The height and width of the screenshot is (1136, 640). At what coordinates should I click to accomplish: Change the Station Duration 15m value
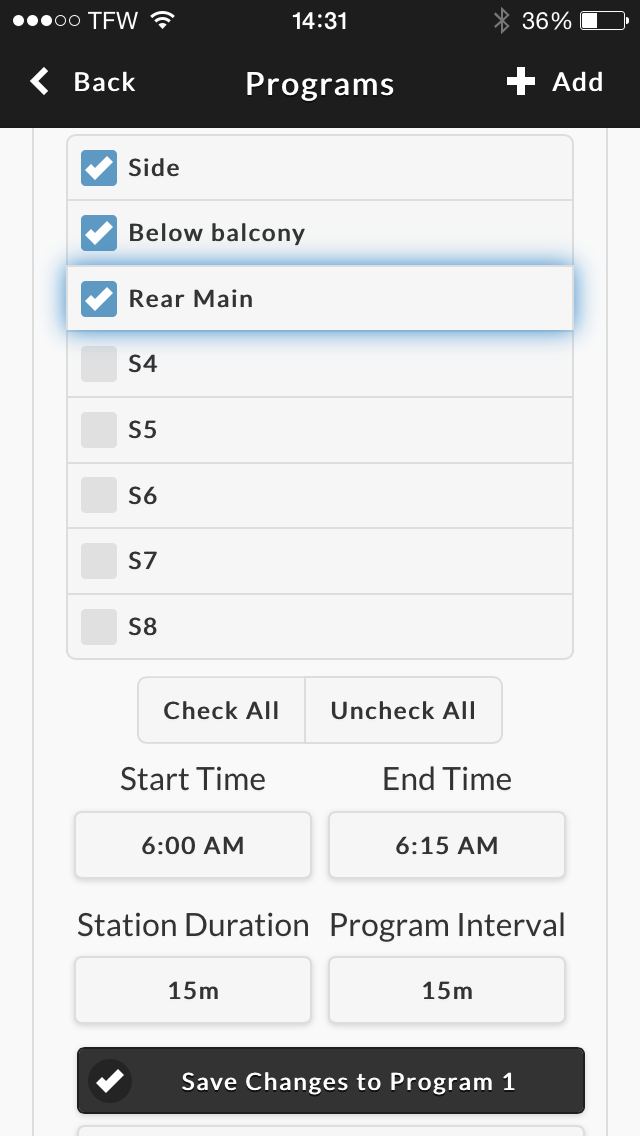click(x=193, y=991)
